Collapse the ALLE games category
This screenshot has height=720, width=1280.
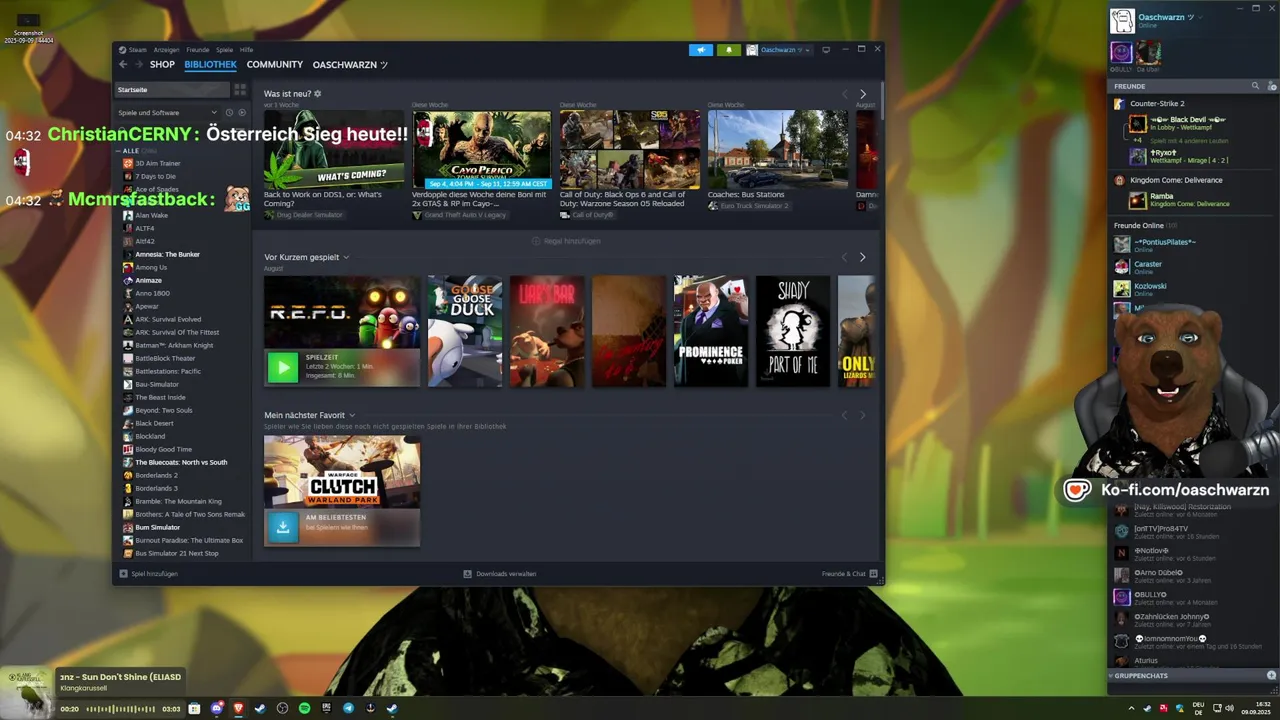click(119, 151)
